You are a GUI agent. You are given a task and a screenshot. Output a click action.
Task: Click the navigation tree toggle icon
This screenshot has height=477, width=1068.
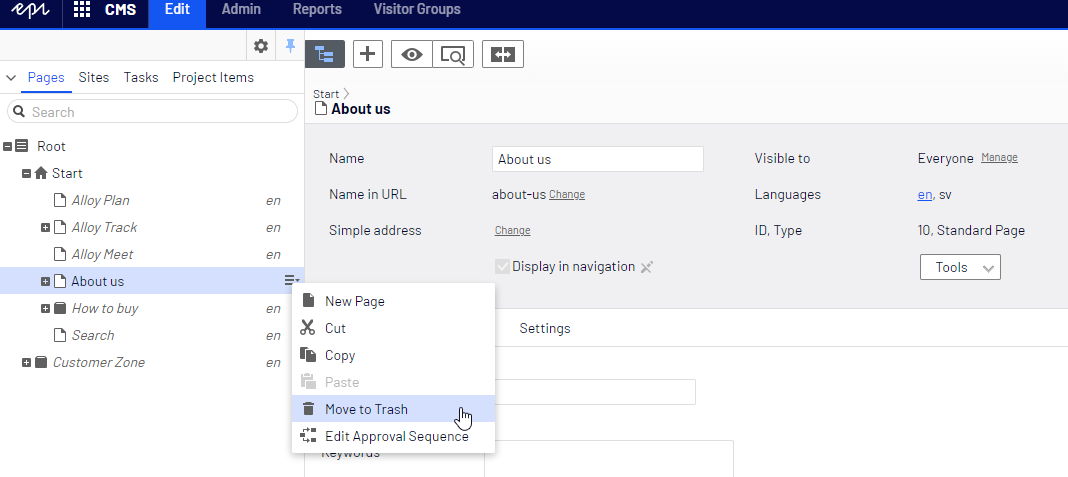pos(324,55)
